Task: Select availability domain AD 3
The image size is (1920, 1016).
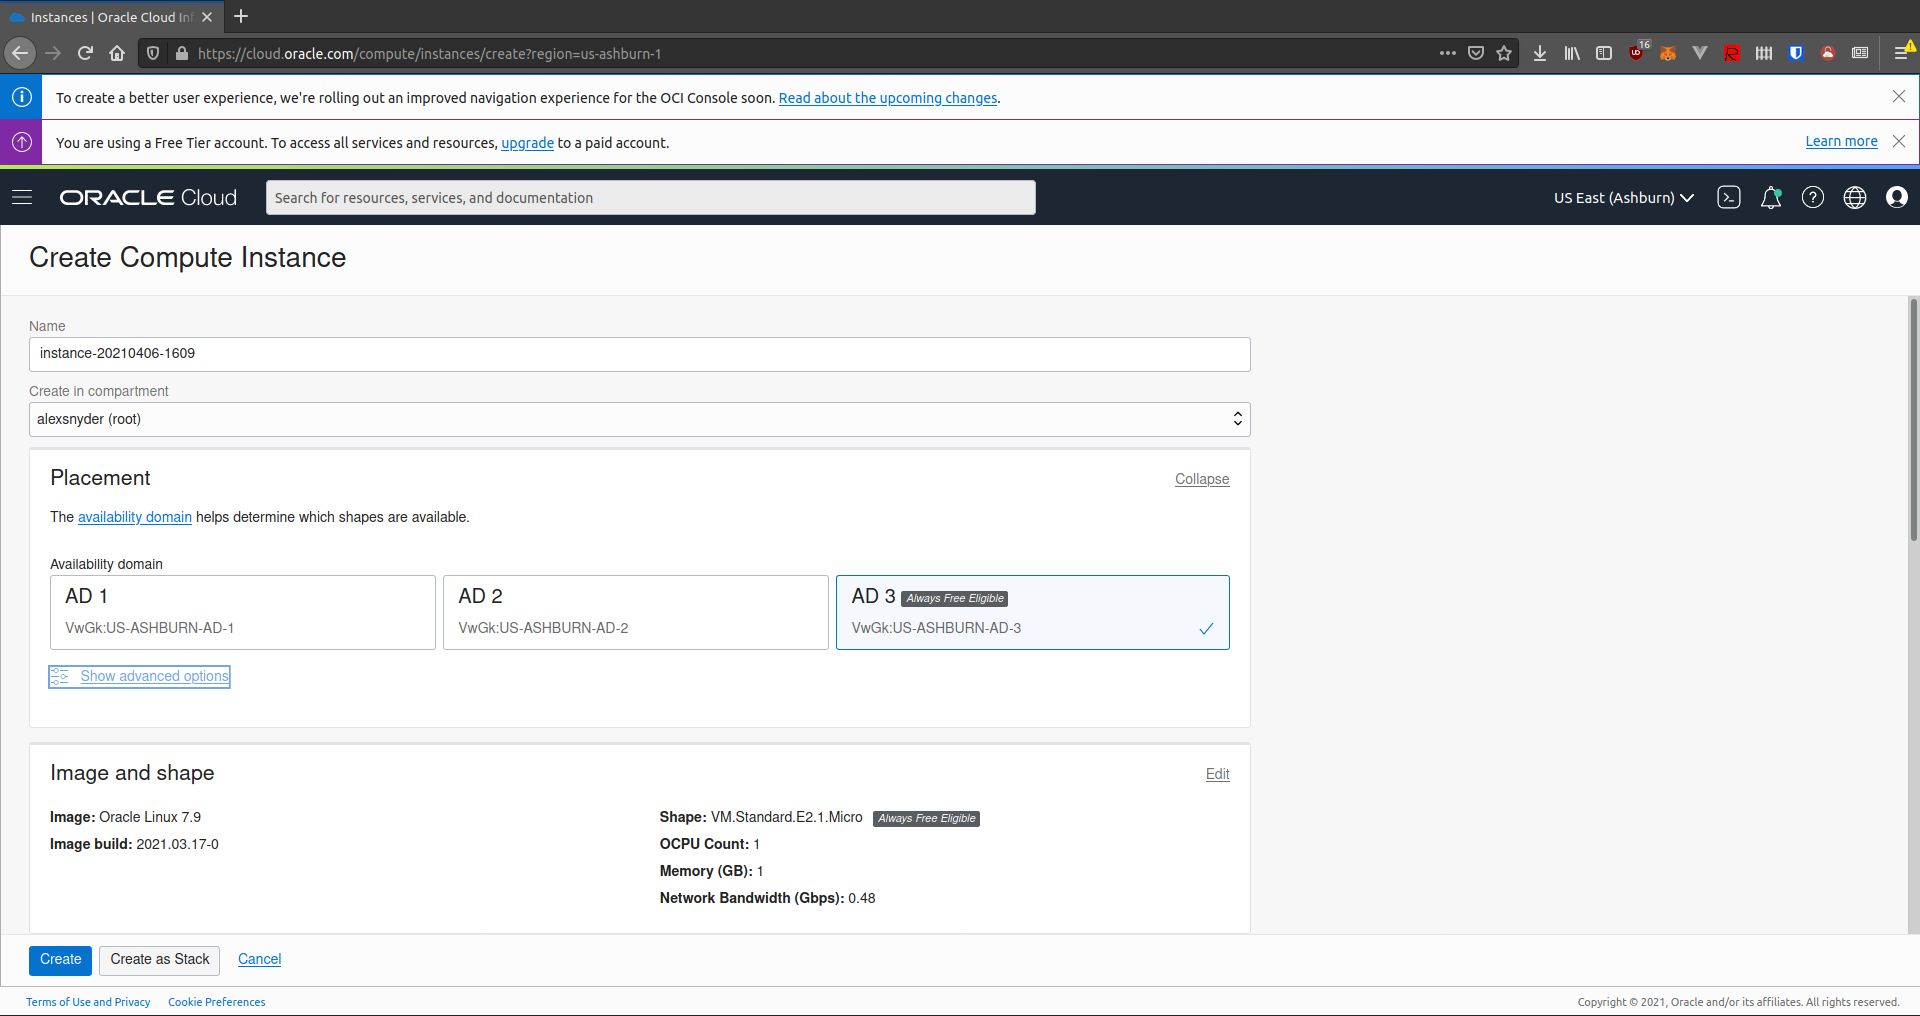Action: click(1033, 612)
